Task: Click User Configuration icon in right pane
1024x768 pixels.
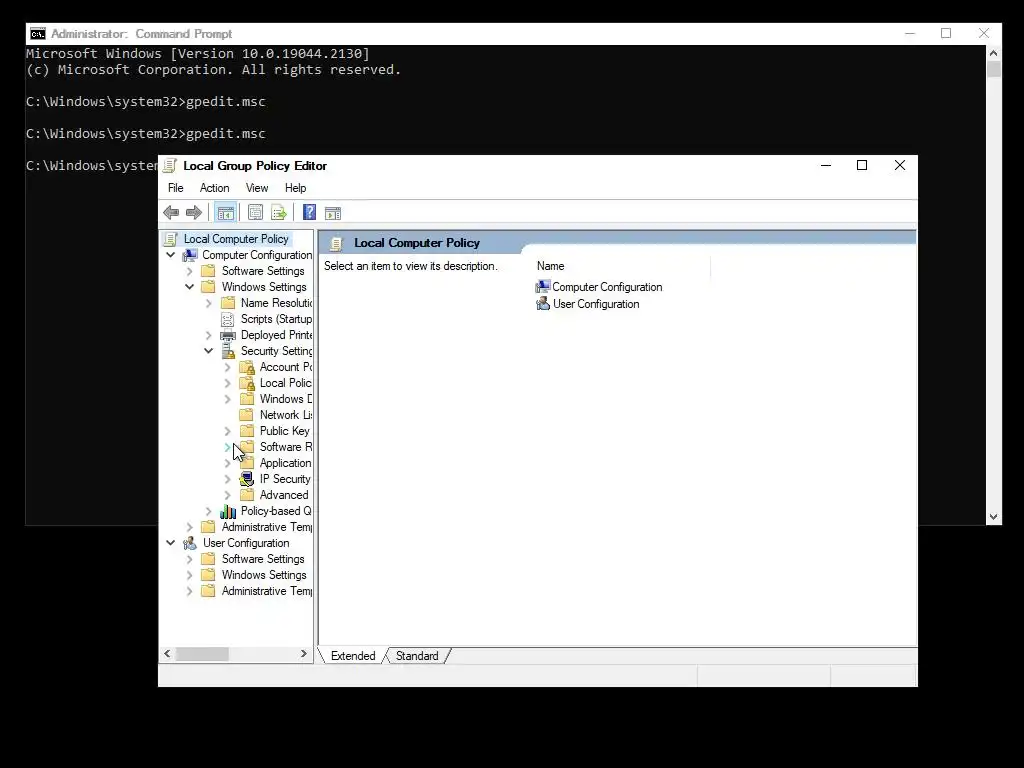Action: click(543, 304)
